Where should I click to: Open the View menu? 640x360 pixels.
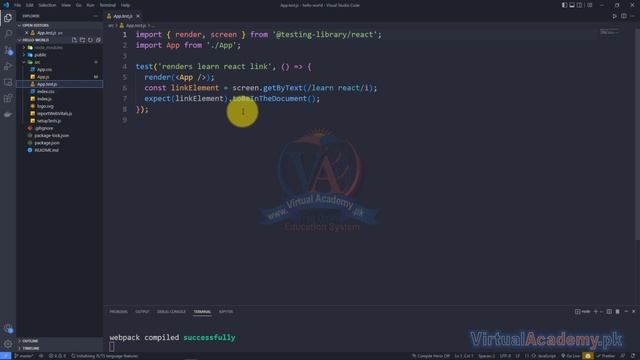point(66,5)
